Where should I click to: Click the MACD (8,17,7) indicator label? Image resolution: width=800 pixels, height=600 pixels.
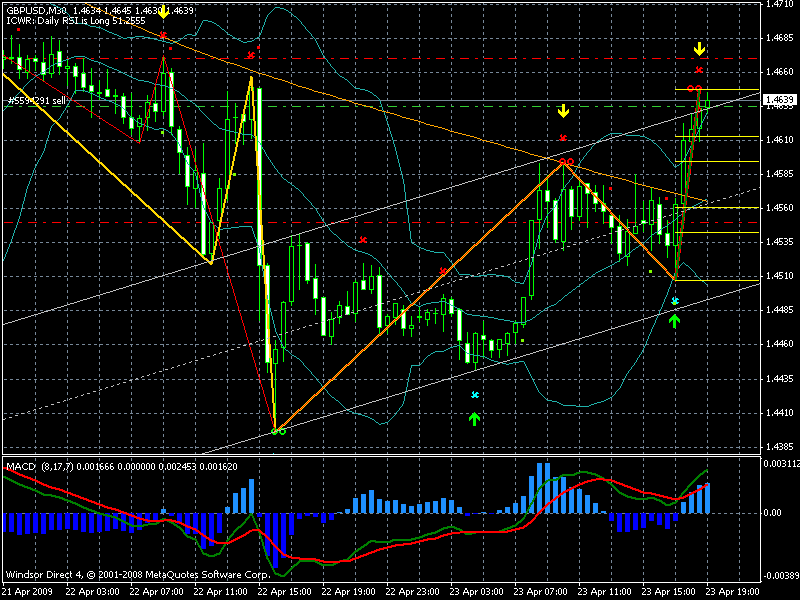pos(41,467)
